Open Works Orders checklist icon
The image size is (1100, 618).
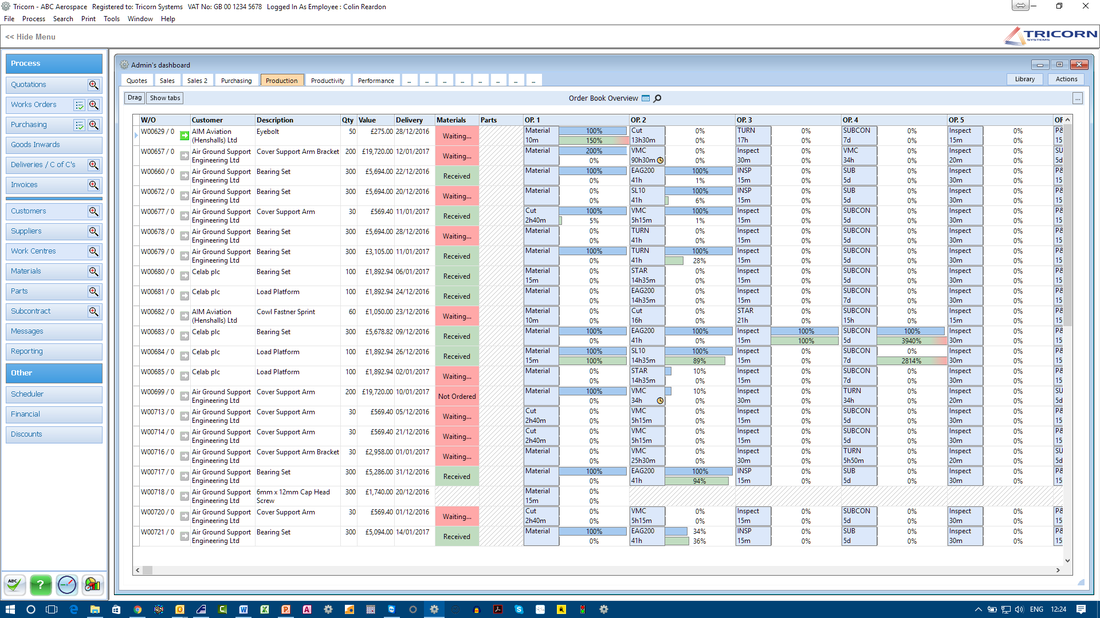click(x=79, y=105)
